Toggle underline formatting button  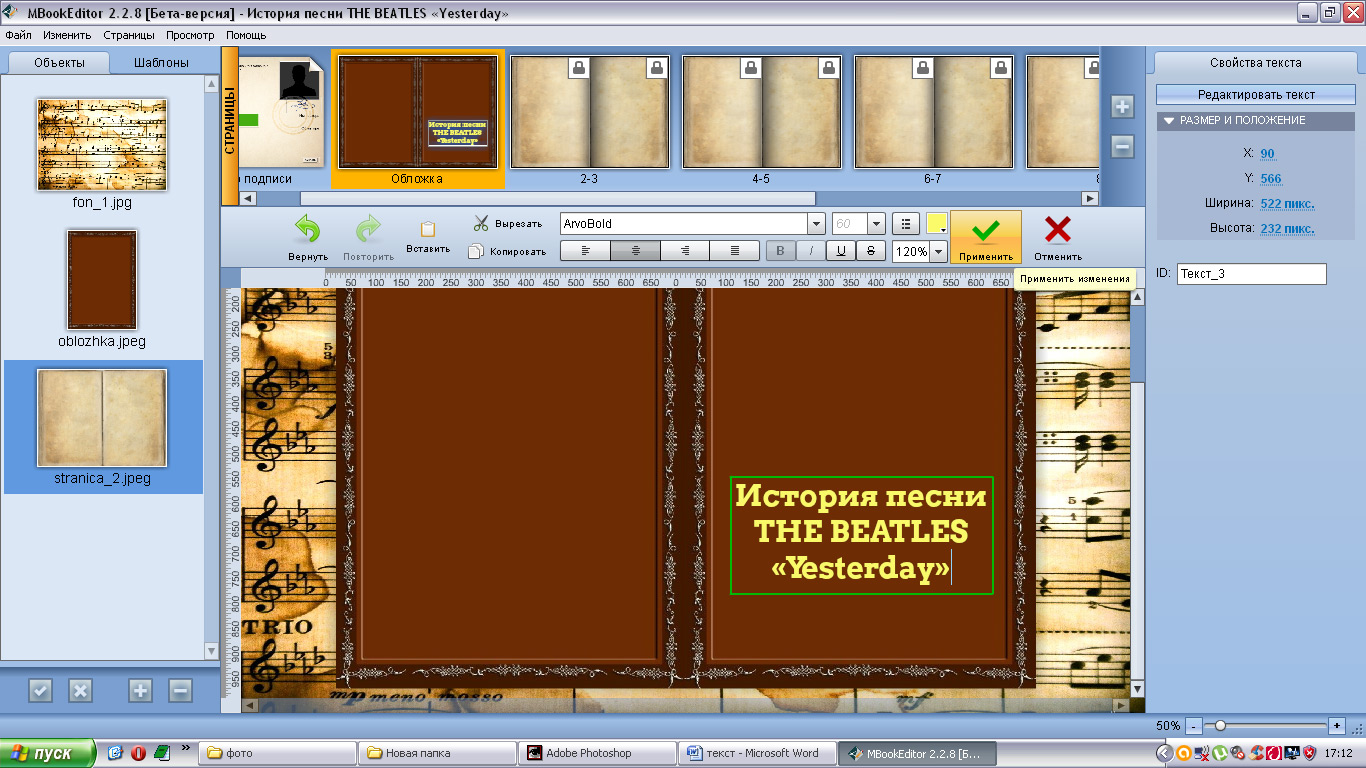841,251
